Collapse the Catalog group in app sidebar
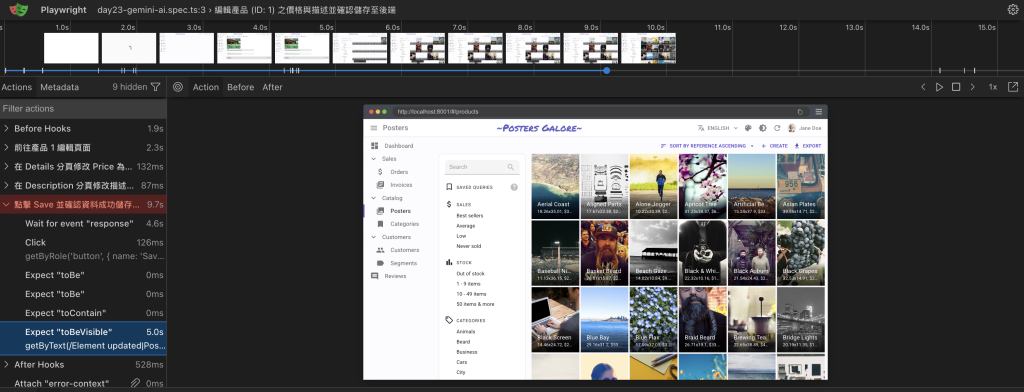This screenshot has width=1024, height=392. click(392, 198)
